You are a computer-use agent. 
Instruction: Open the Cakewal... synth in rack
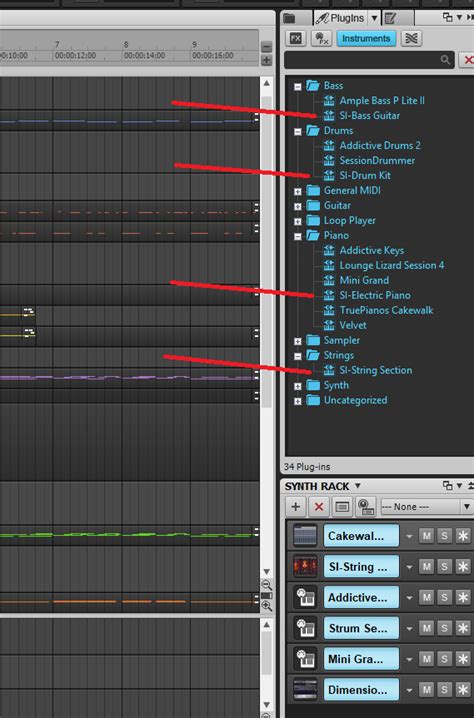pos(361,536)
